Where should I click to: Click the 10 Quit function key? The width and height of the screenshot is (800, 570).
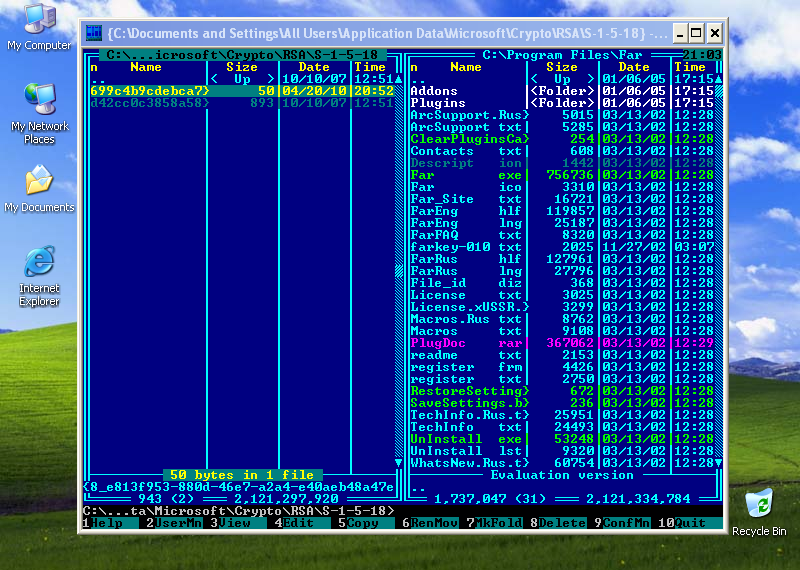690,523
